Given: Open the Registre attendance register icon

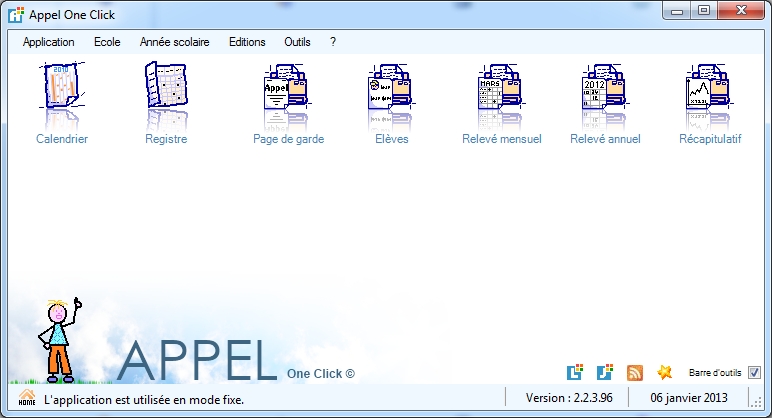Looking at the screenshot, I should pyautogui.click(x=166, y=85).
